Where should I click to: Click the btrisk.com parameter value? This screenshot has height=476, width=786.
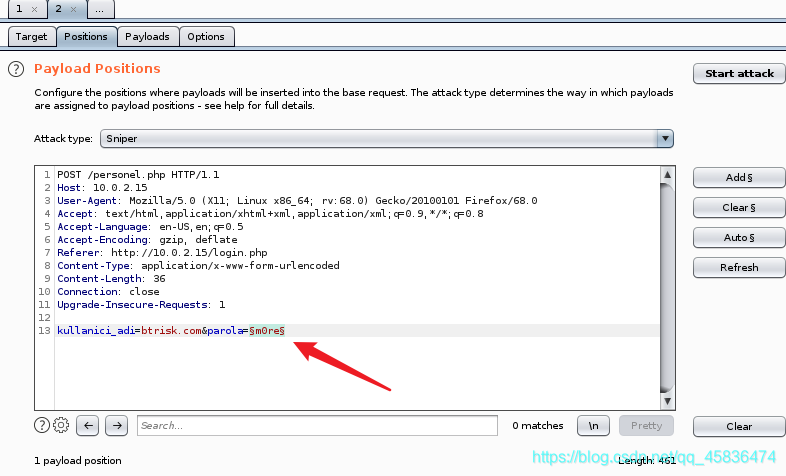click(x=171, y=331)
